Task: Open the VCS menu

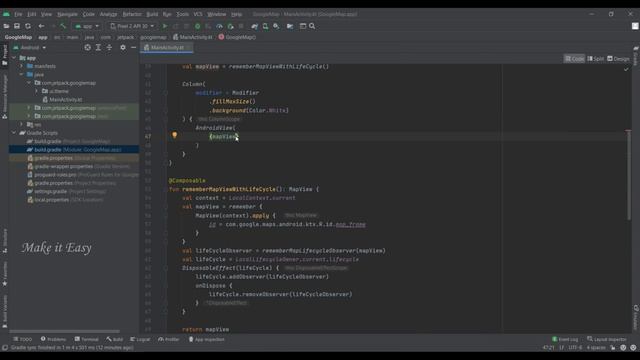Action: pyautogui.click(x=198, y=14)
